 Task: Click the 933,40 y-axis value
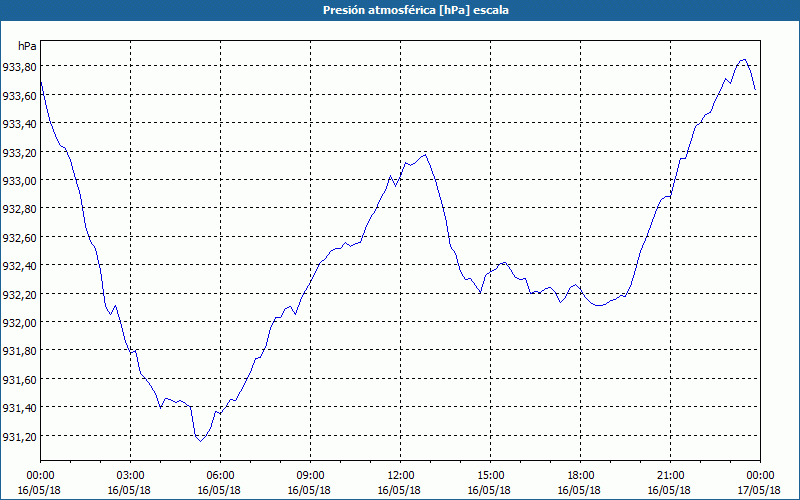(x=19, y=123)
